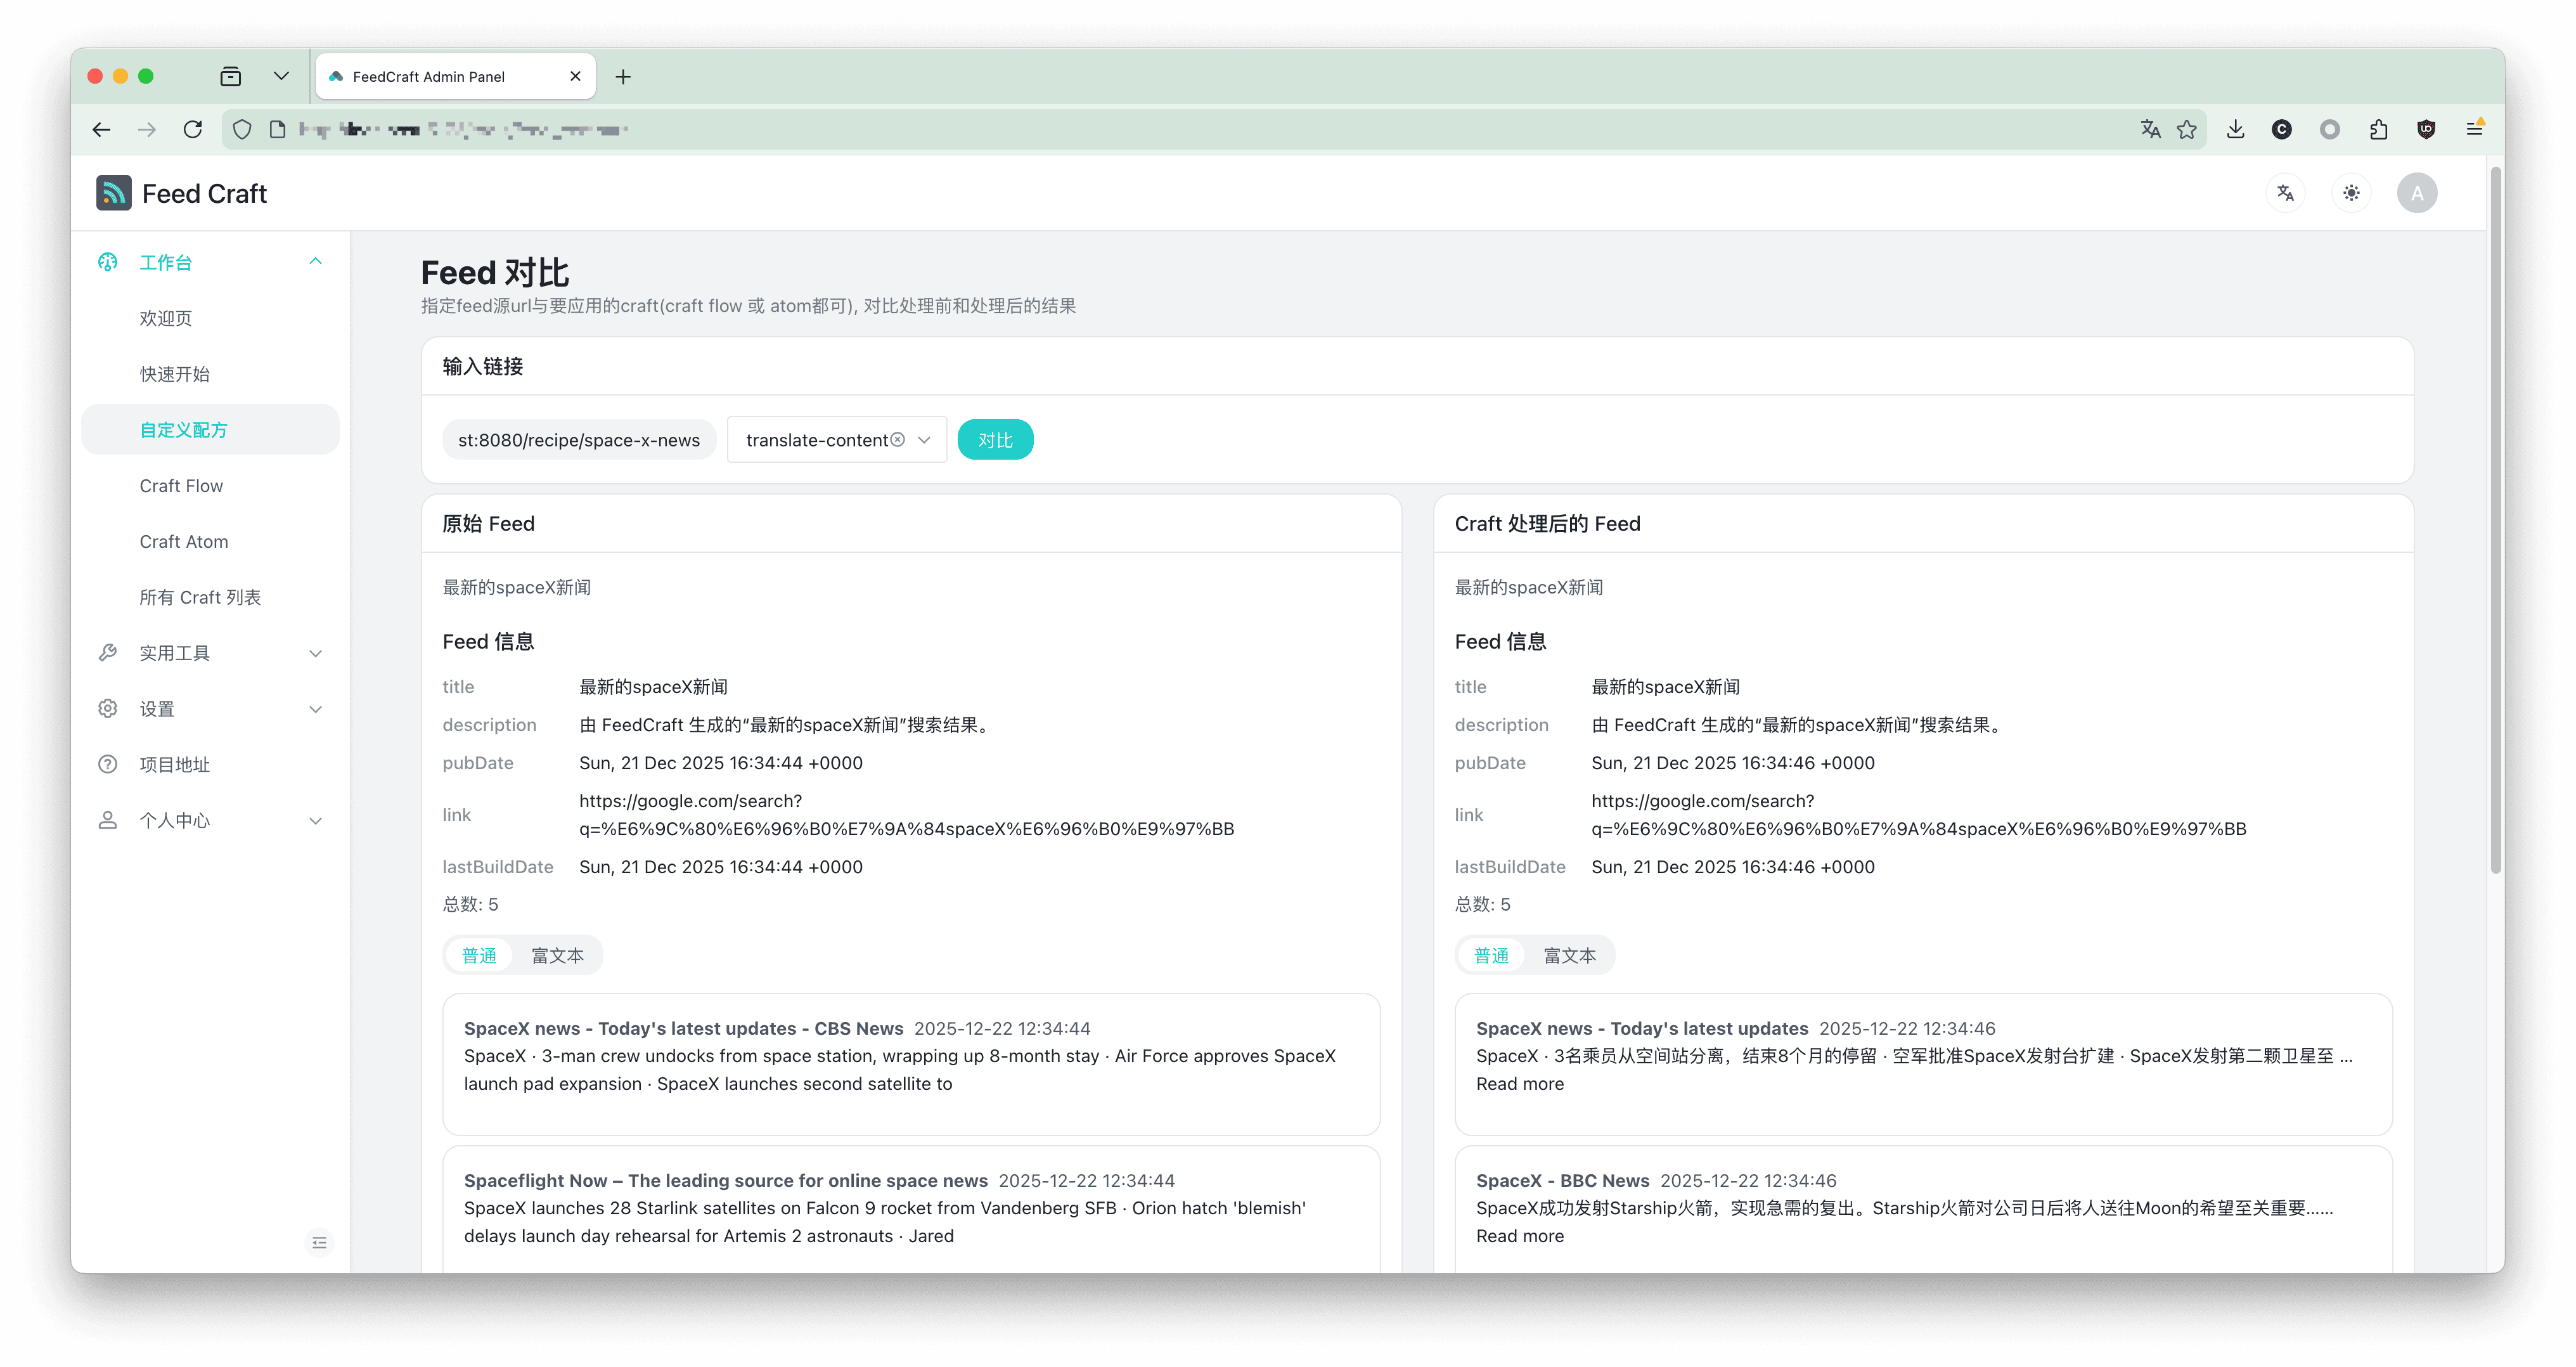Click the language translate icon in app header

(x=2285, y=193)
